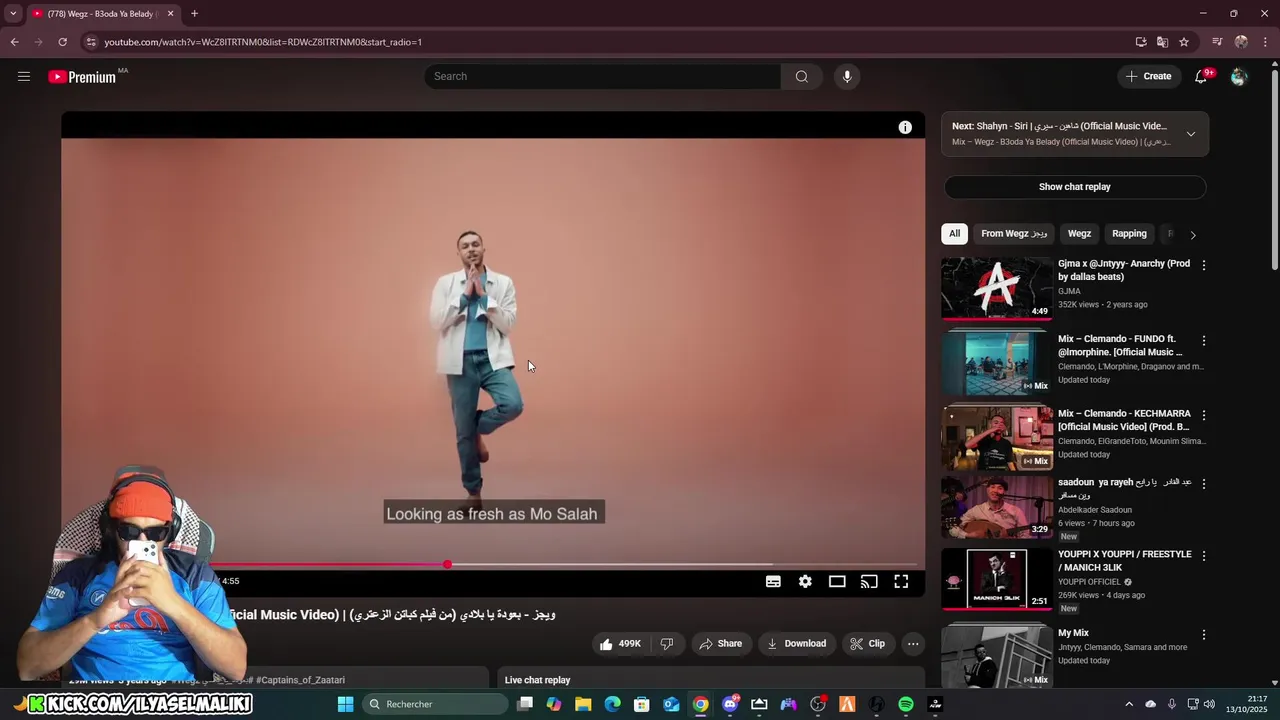Select the Rapping filter chip
The width and height of the screenshot is (1280, 720).
(1129, 234)
